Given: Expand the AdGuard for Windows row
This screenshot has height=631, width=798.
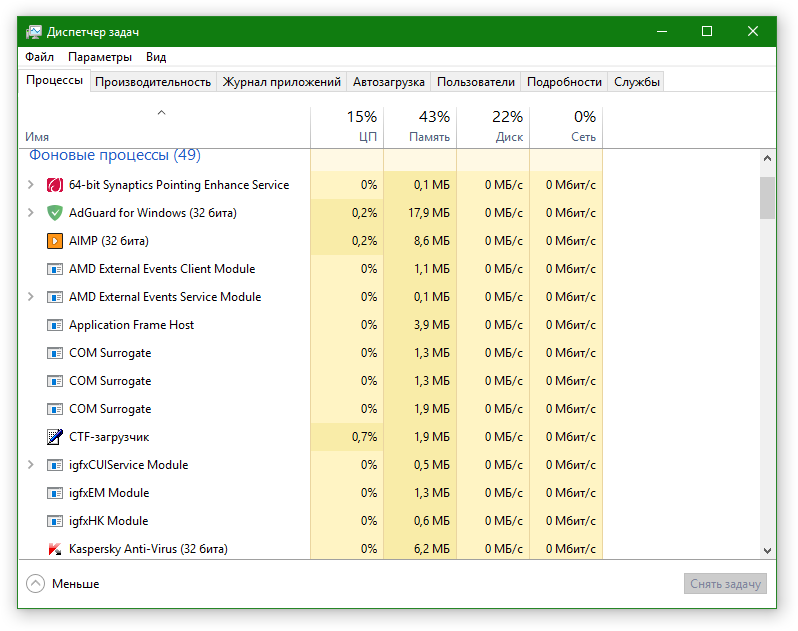Looking at the screenshot, I should click(x=31, y=213).
